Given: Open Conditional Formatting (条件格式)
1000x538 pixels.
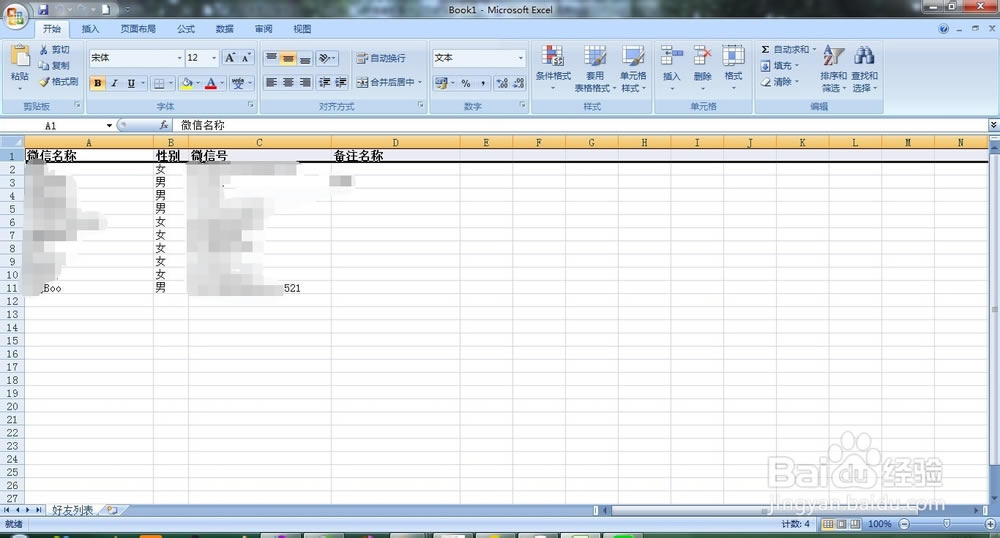Looking at the screenshot, I should pyautogui.click(x=553, y=67).
